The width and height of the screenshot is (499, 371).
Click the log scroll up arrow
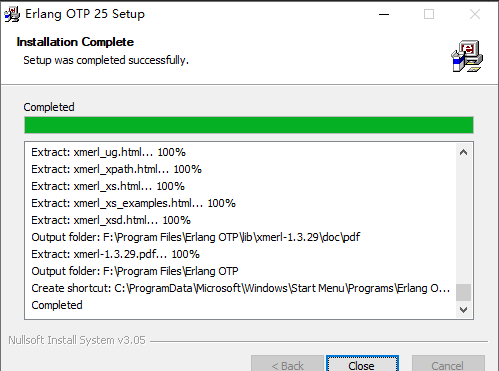click(463, 153)
